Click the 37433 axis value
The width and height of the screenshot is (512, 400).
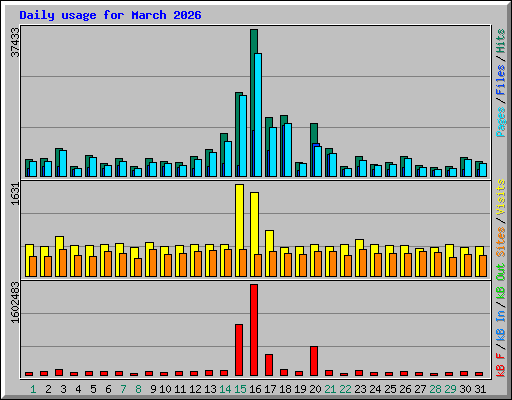pos(15,42)
